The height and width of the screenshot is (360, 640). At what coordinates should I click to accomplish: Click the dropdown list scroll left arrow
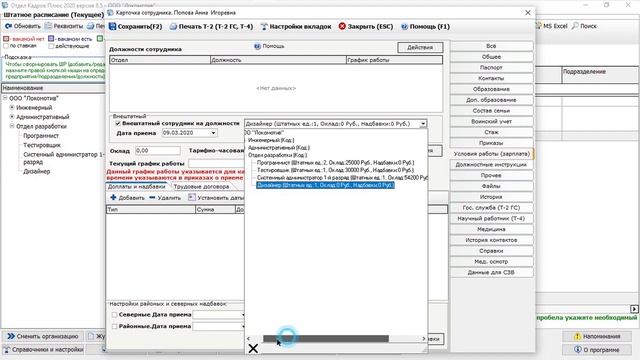tap(248, 338)
